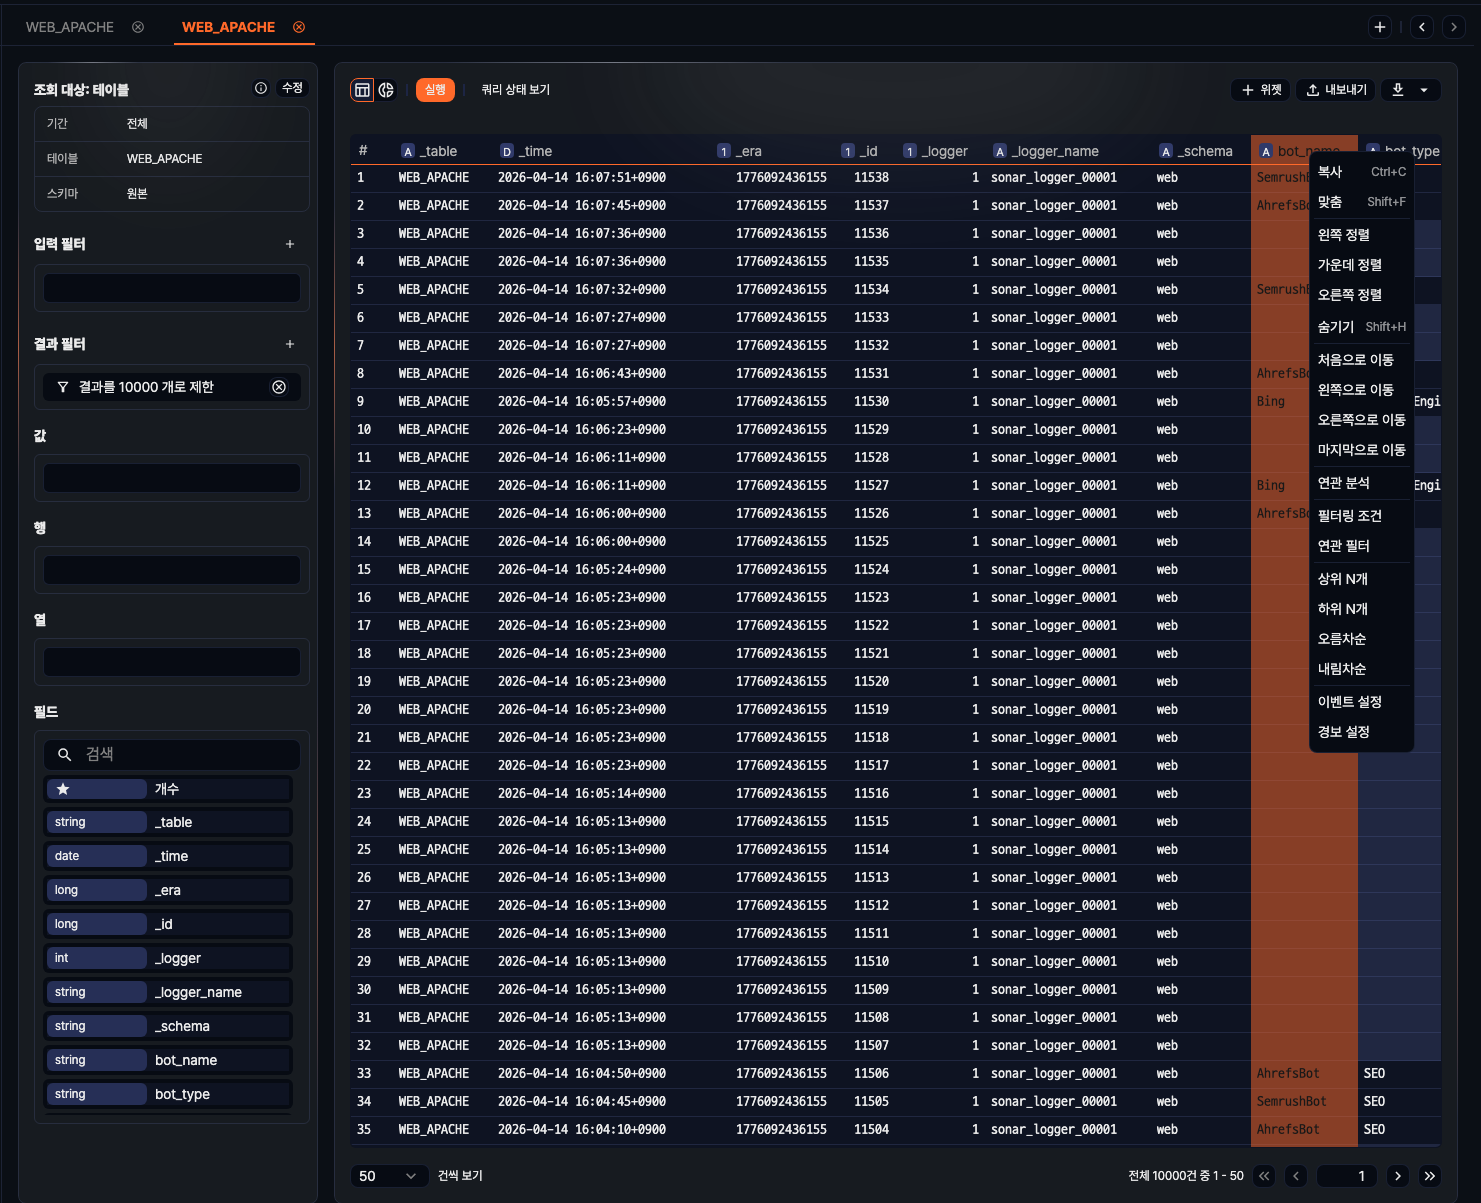Remove the 10000 result limit filter

(x=279, y=387)
